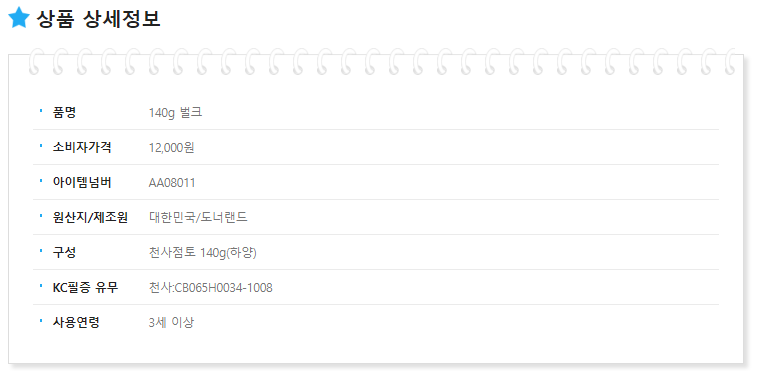Select the CB065H0034-1008 certification number
The image size is (758, 371).
point(223,288)
